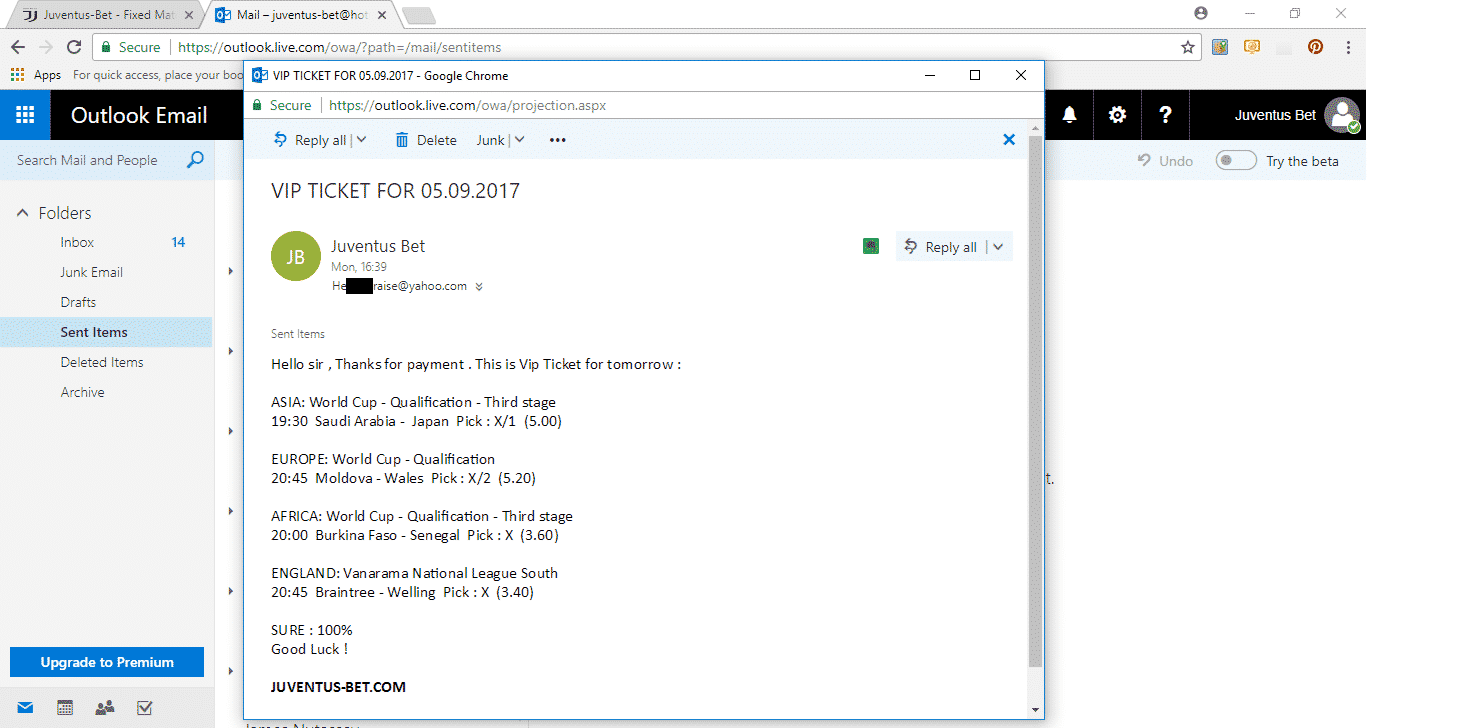1478x728 pixels.
Task: Collapse the Folders section
Action: [23, 213]
